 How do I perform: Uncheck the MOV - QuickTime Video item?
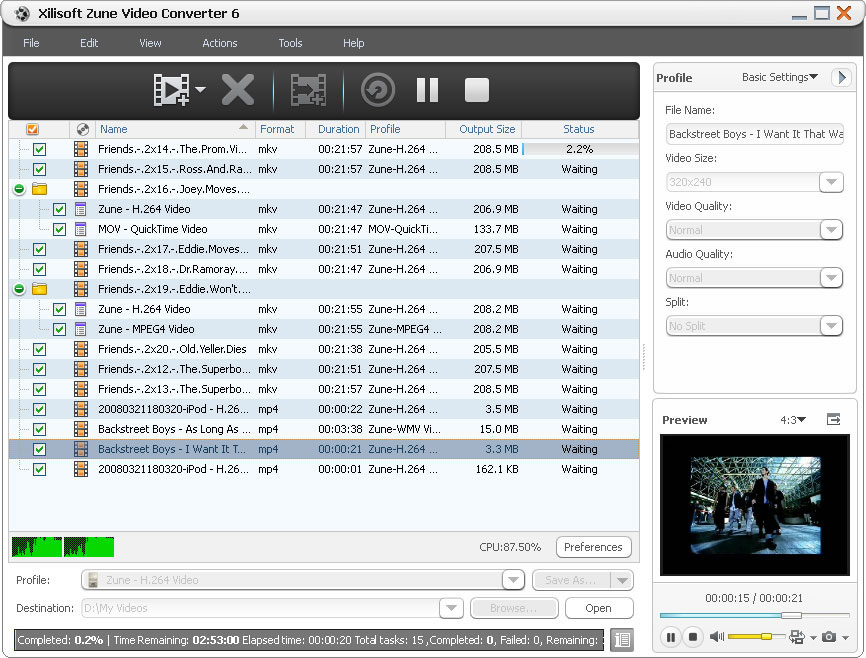tap(59, 229)
